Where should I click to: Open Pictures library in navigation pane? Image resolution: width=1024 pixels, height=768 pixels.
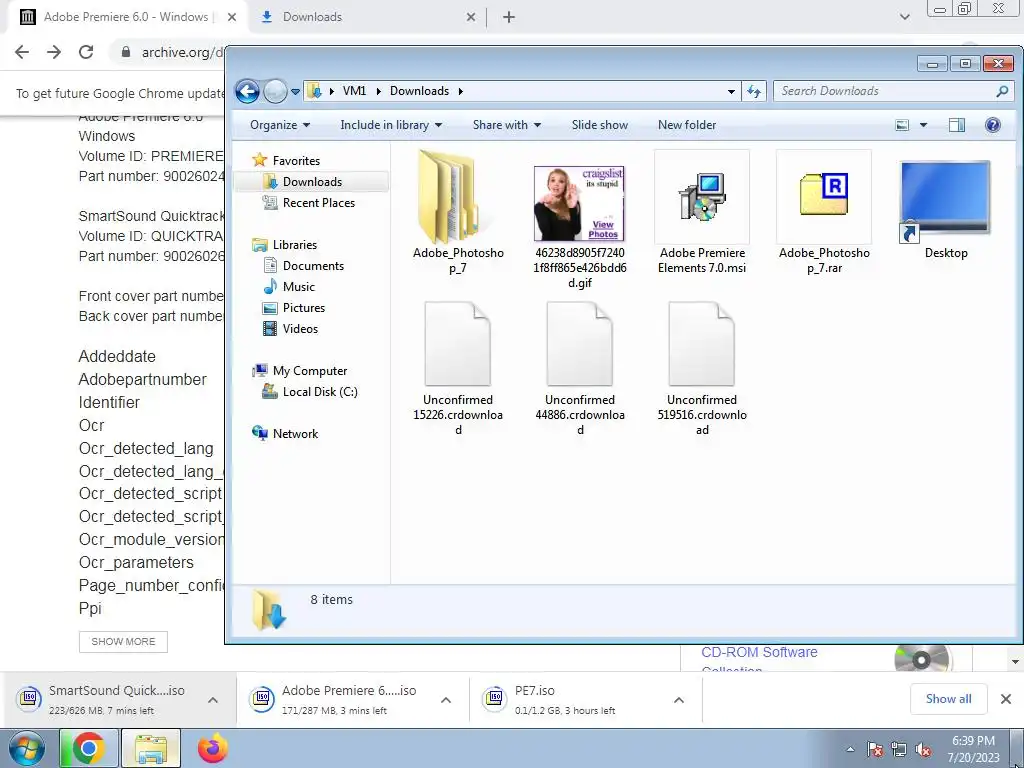coord(304,308)
